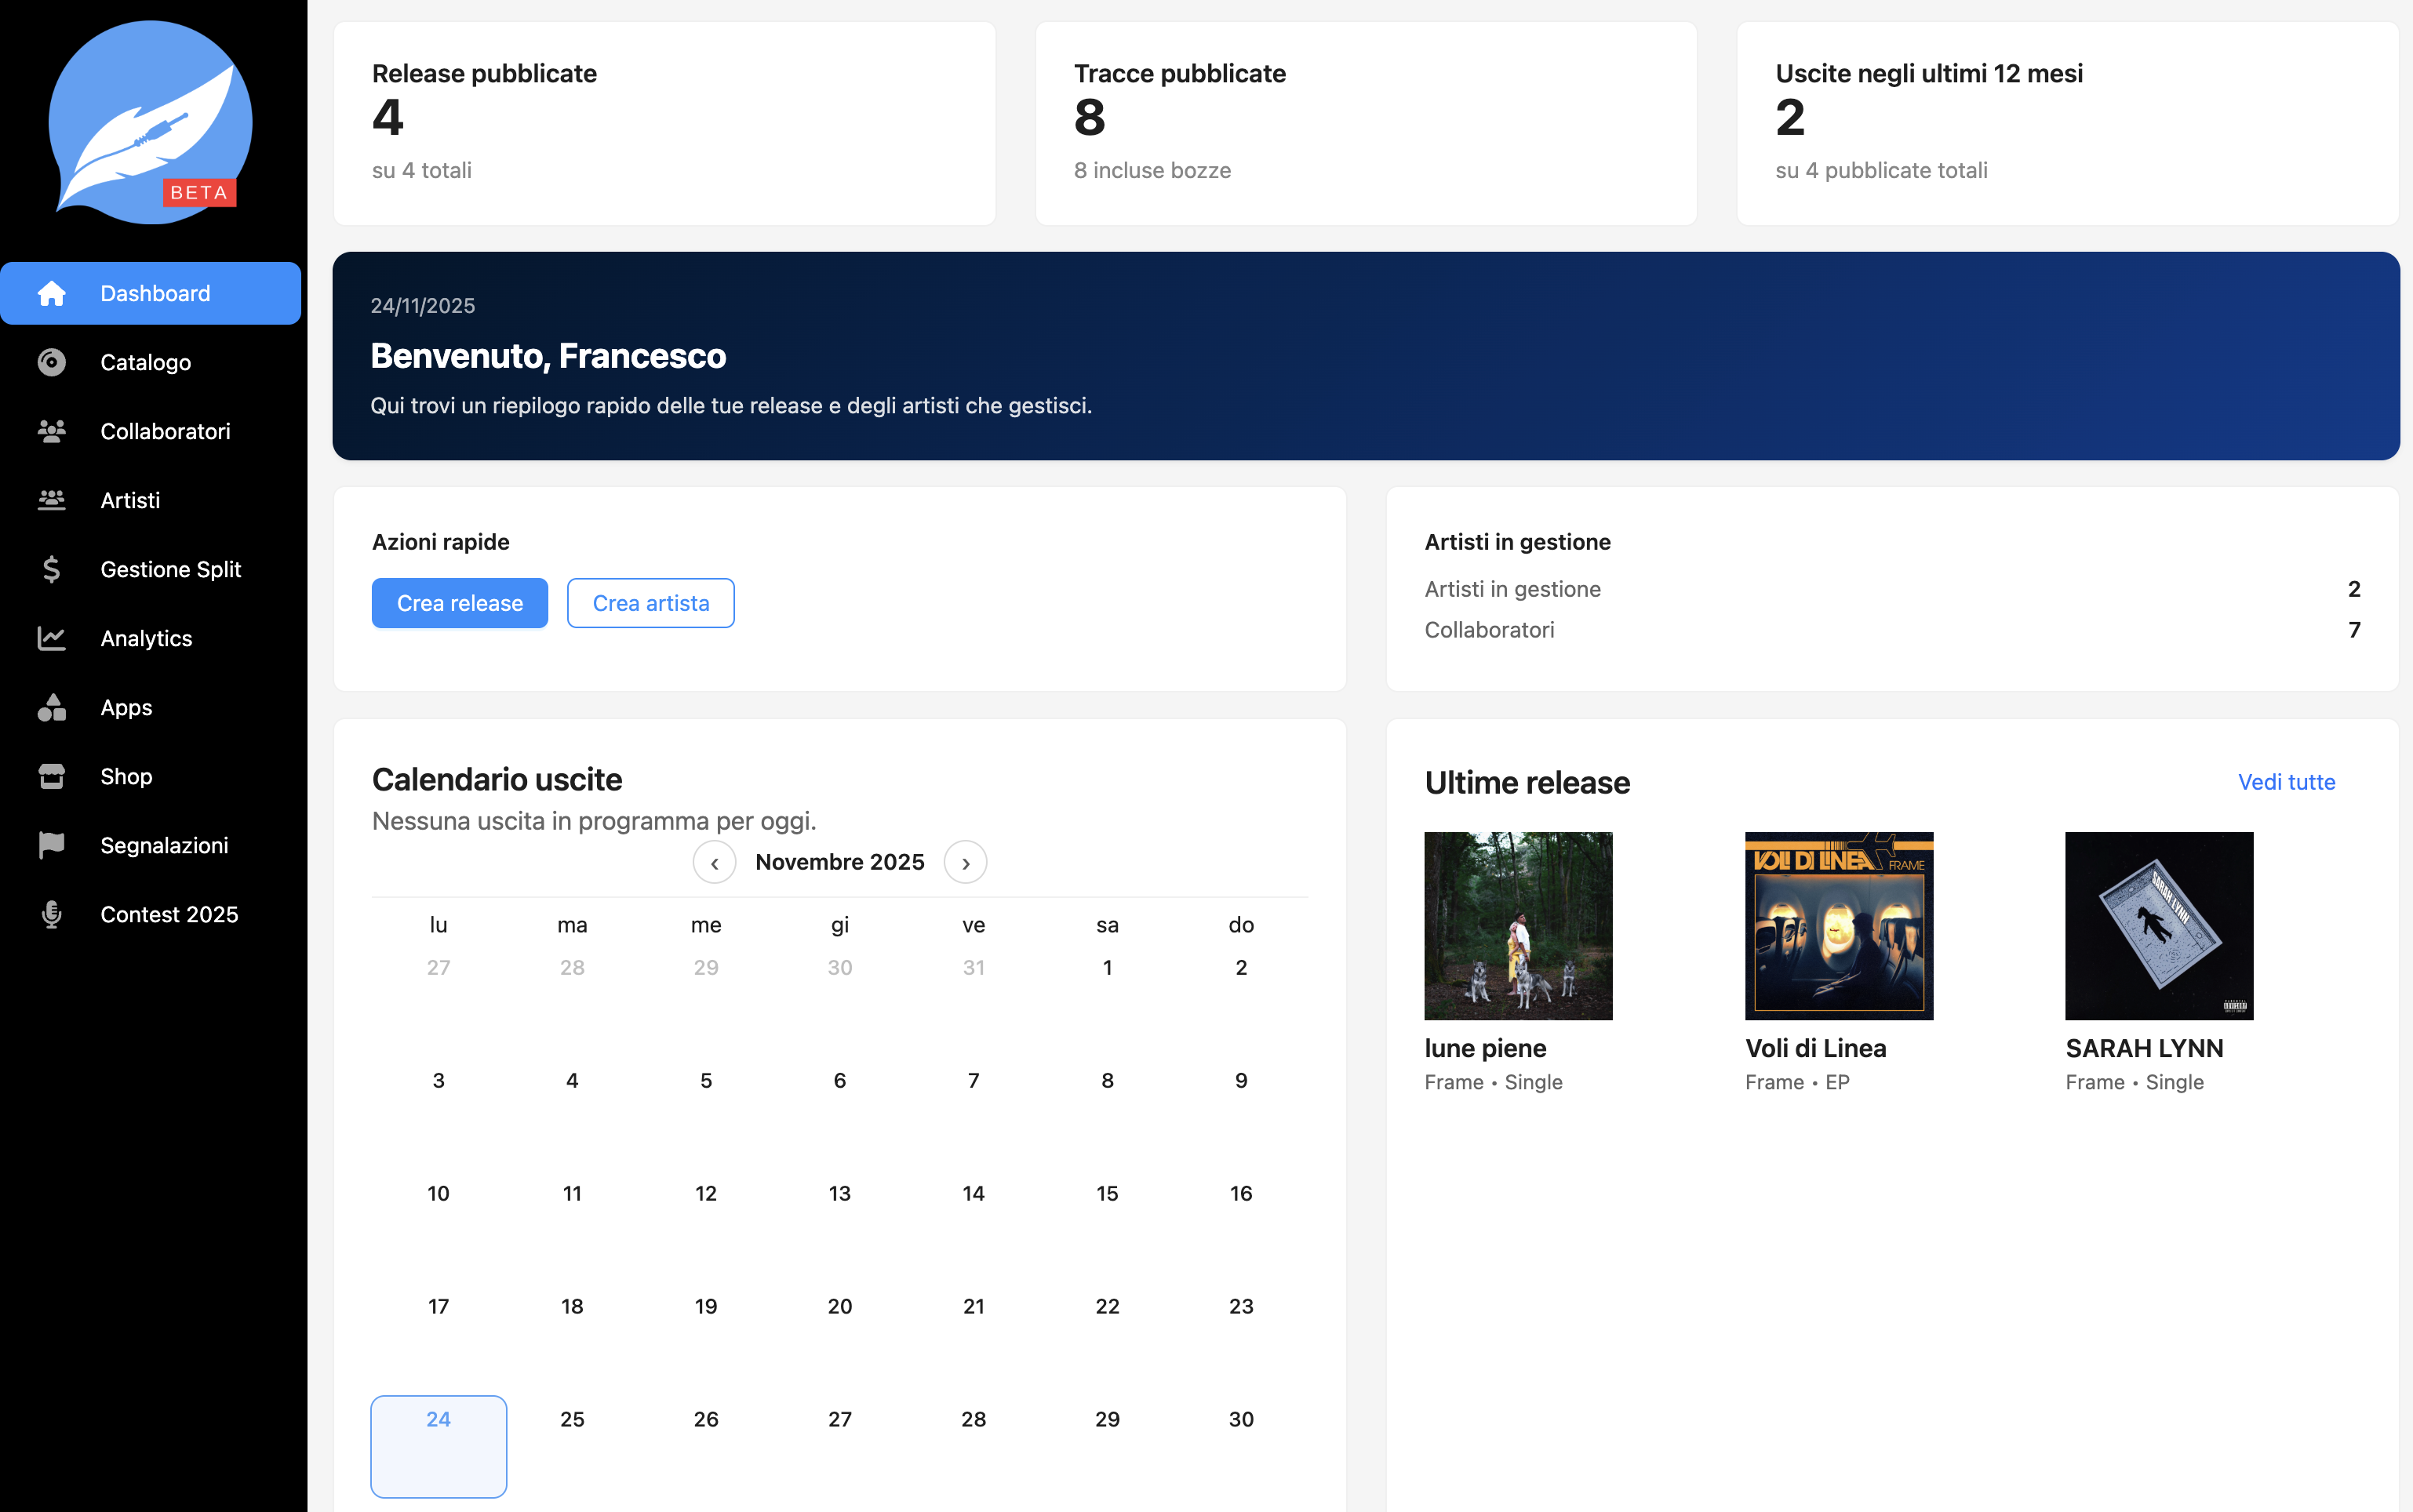Navigate to Contest 2025 from the sidebar
Screen dimensions: 2413x1512
coord(168,914)
